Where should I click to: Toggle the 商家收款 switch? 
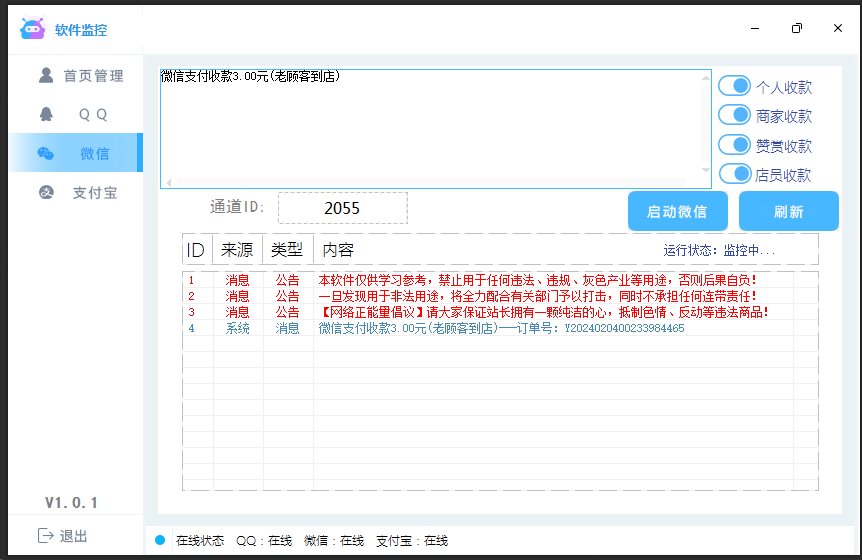pyautogui.click(x=734, y=115)
